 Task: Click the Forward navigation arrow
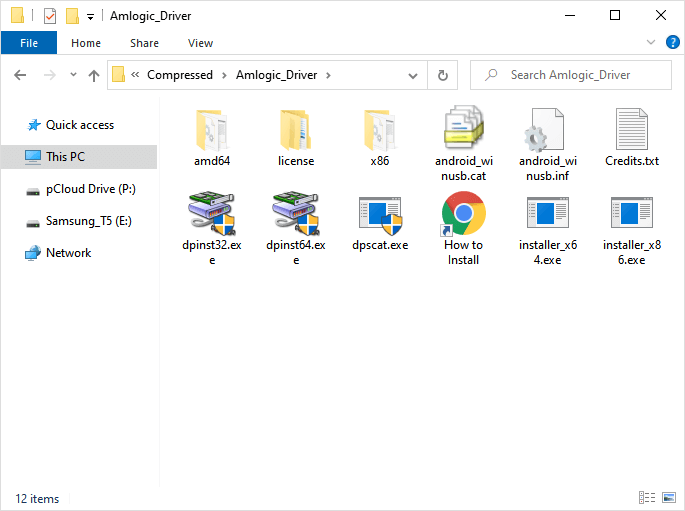pos(50,75)
